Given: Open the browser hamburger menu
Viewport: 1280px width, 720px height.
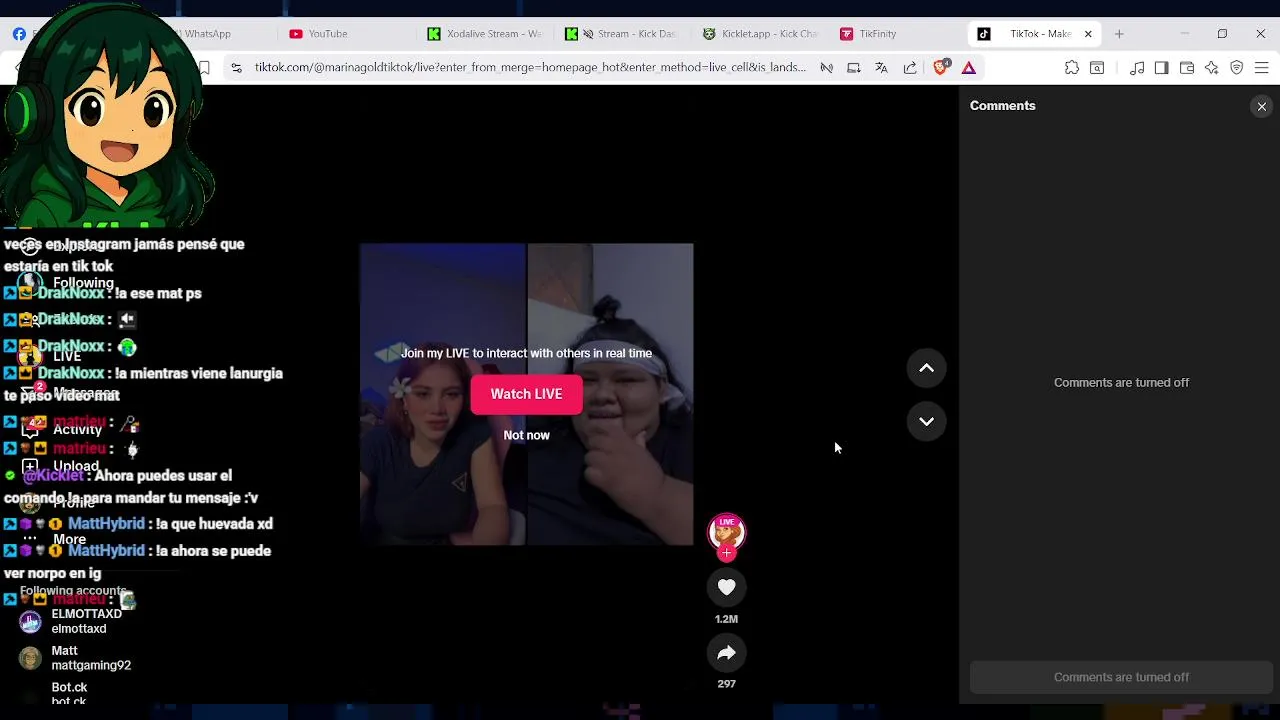Looking at the screenshot, I should tap(1261, 68).
